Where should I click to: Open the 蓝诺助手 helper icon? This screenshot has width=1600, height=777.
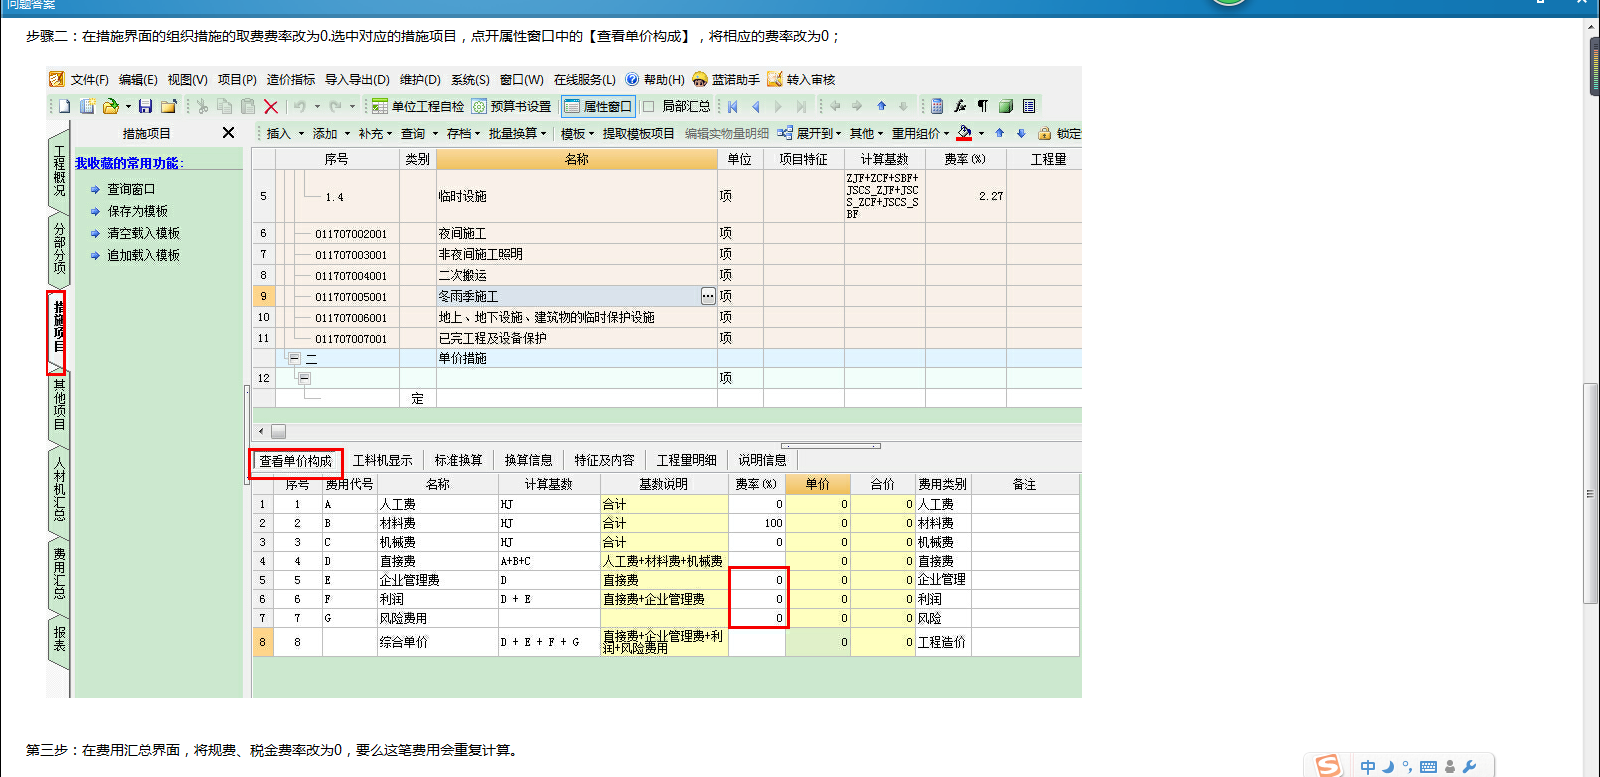pyautogui.click(x=700, y=79)
